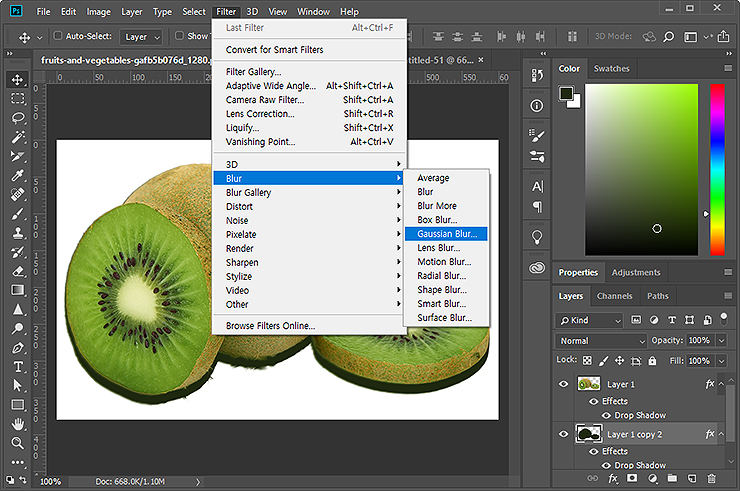Select the Hand tool
This screenshot has width=740, height=491.
tap(17, 424)
